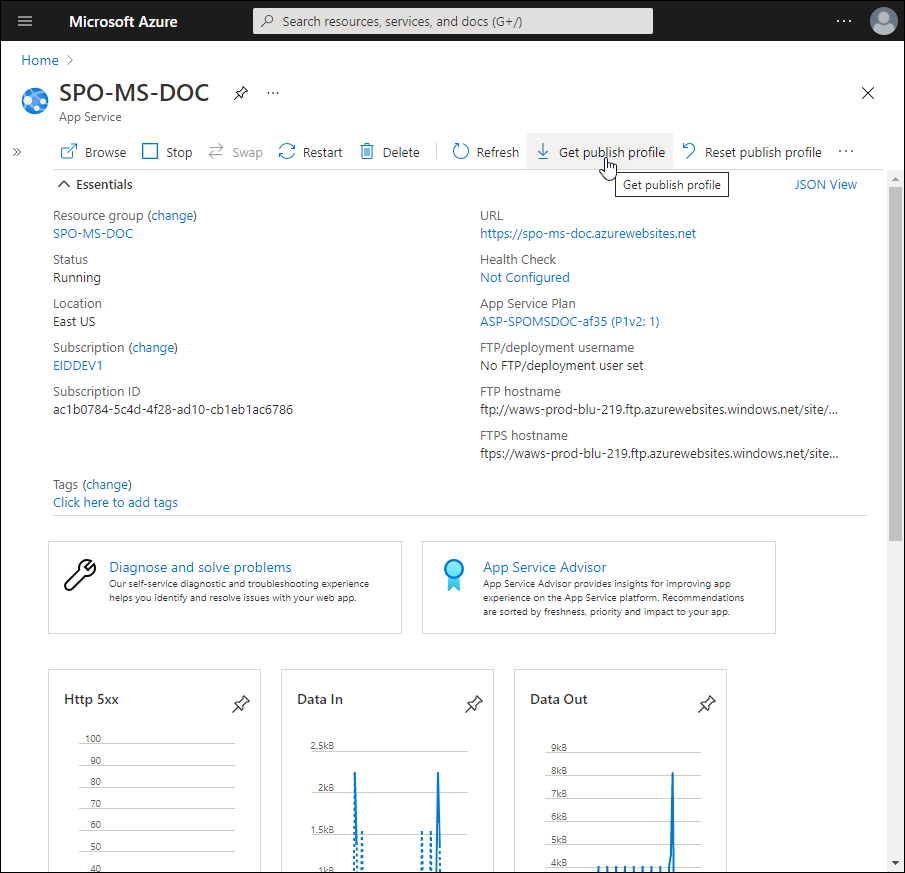Open the JSON View link
Image resolution: width=905 pixels, height=873 pixels.
pos(825,184)
